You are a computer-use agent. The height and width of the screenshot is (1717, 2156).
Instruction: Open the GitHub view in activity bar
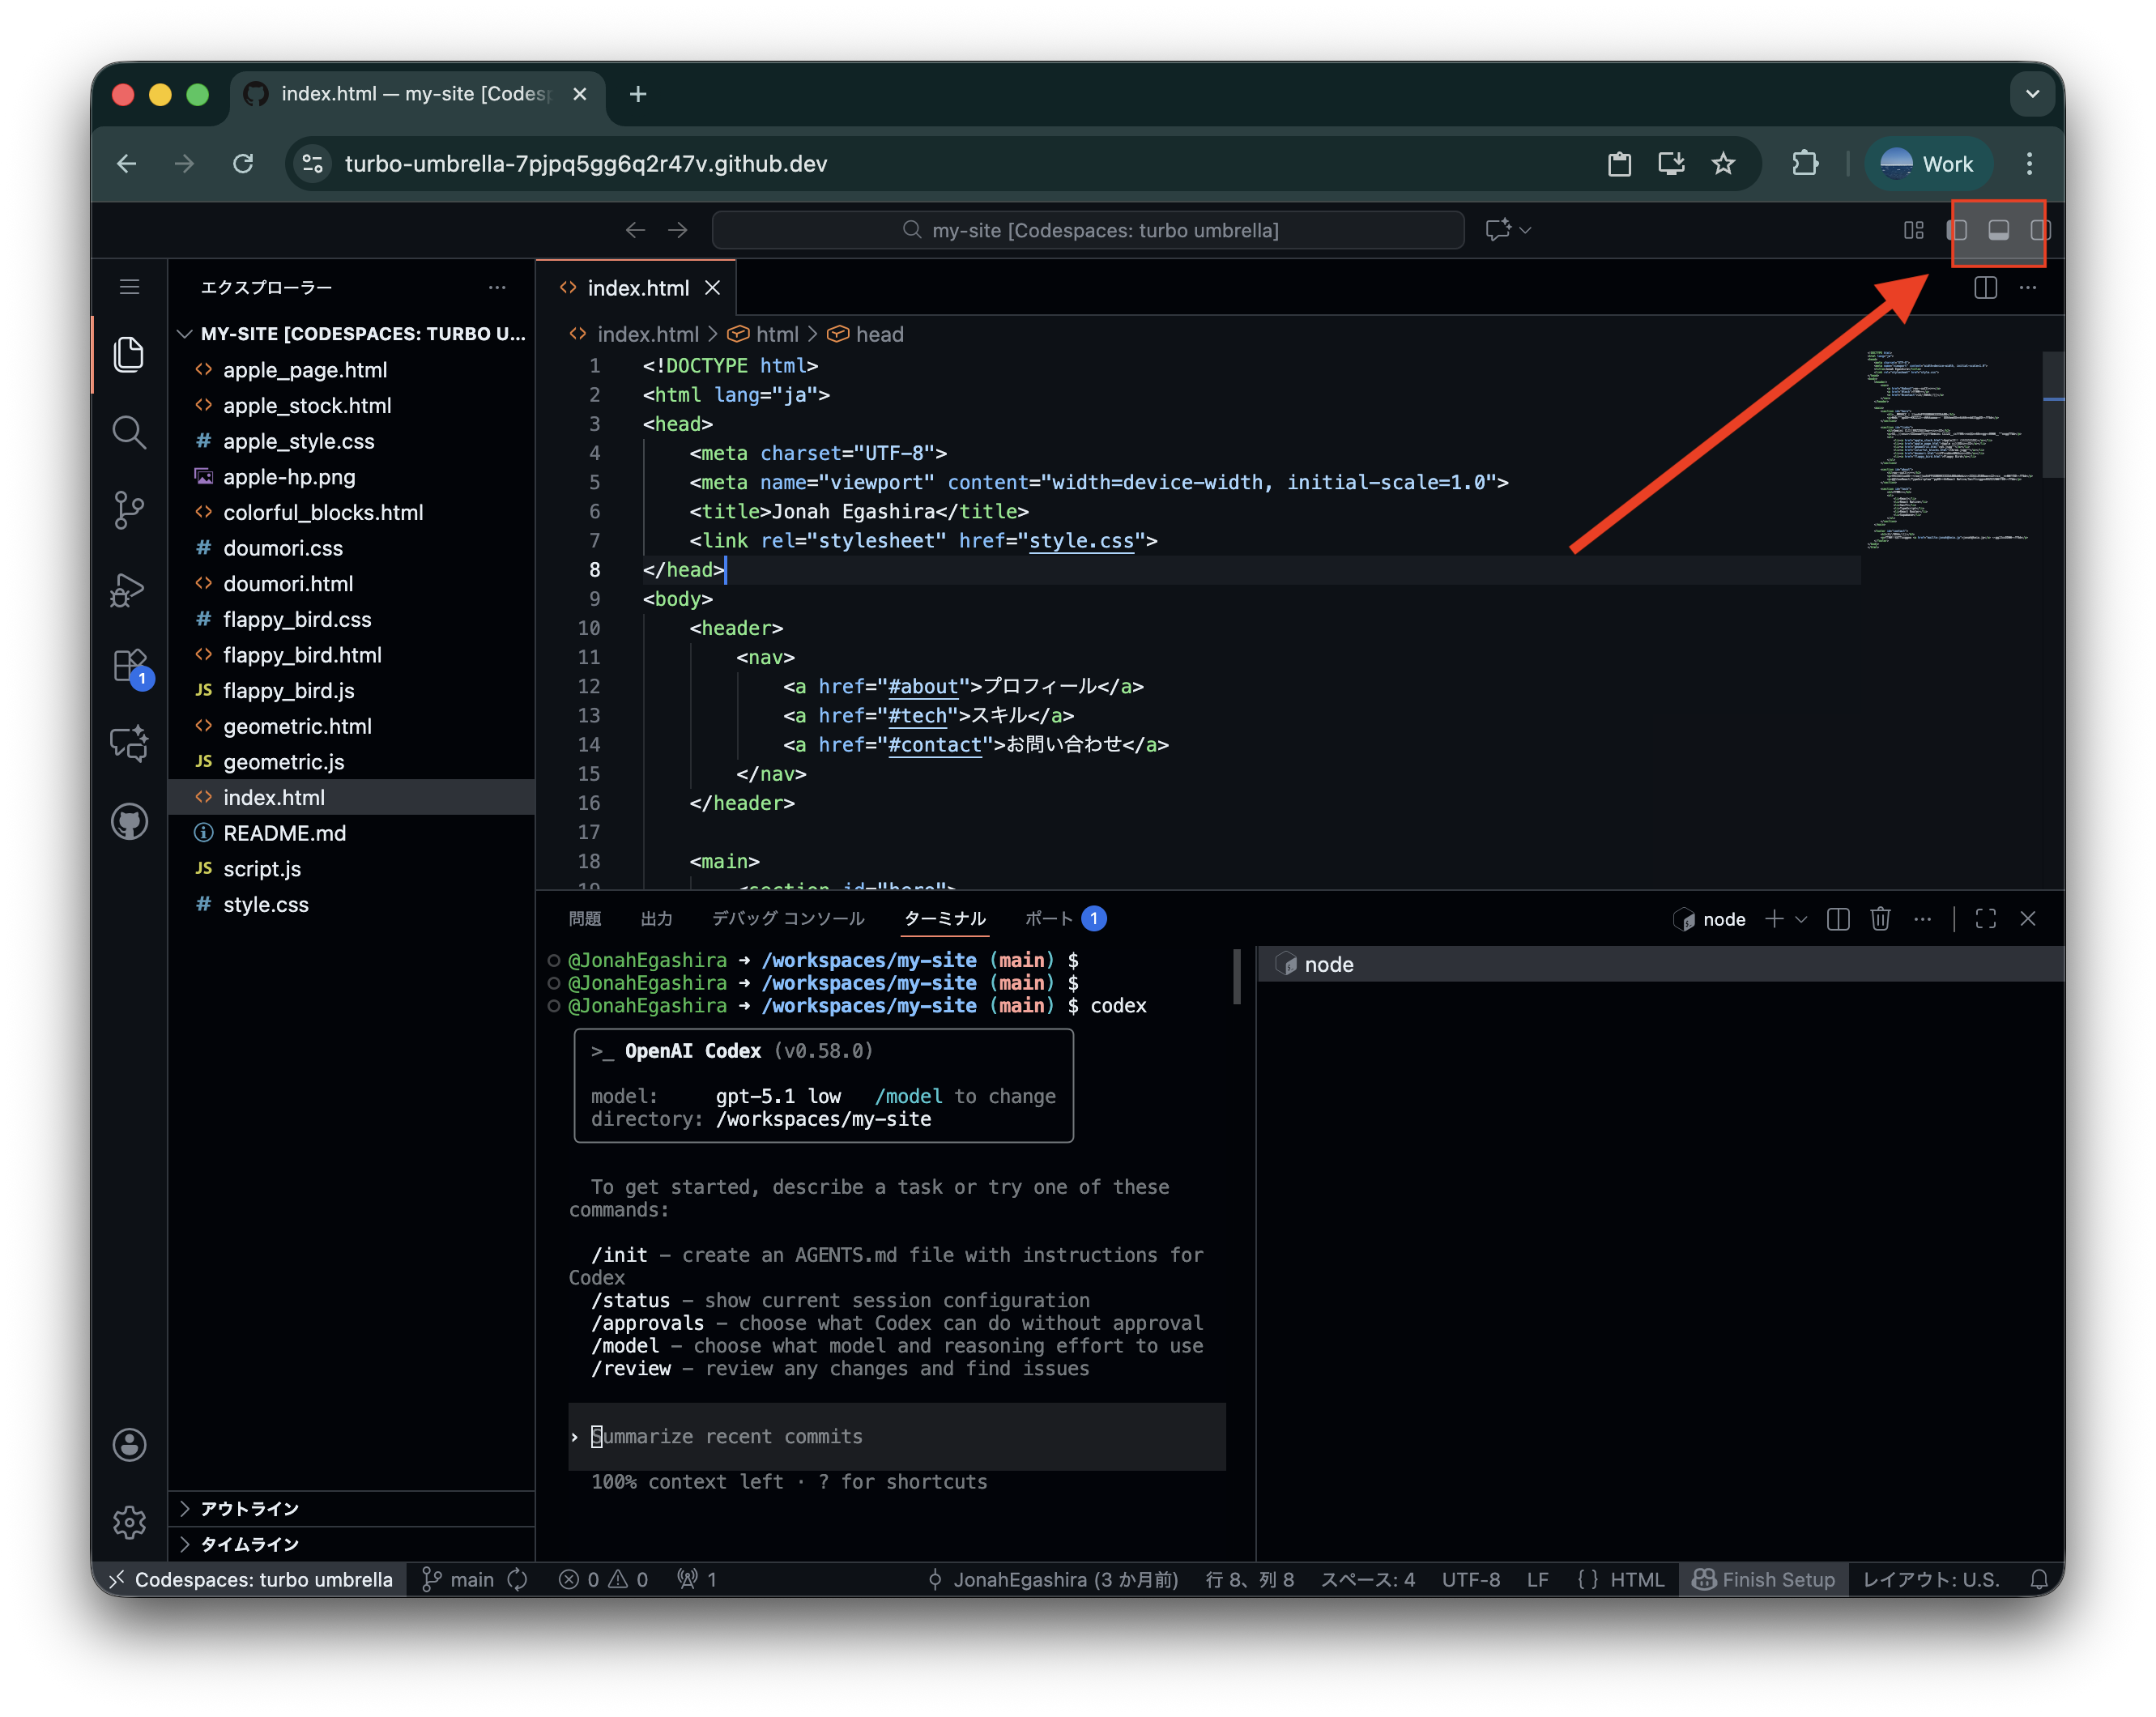pyautogui.click(x=129, y=822)
